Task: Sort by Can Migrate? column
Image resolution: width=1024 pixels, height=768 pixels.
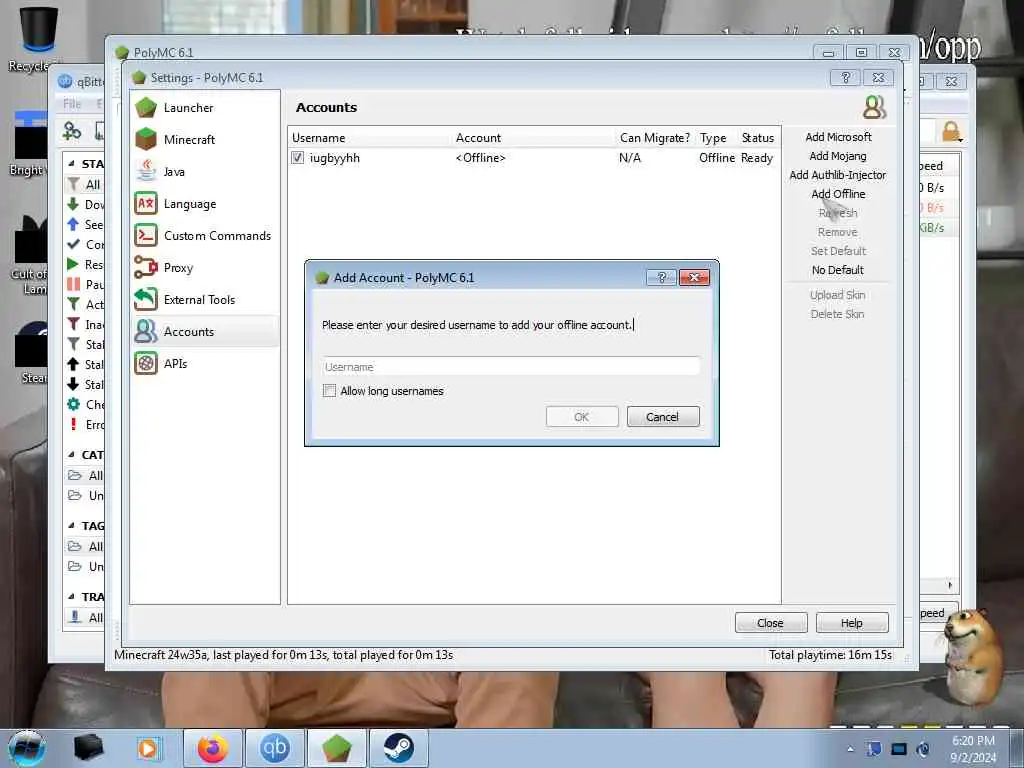Action: click(654, 138)
